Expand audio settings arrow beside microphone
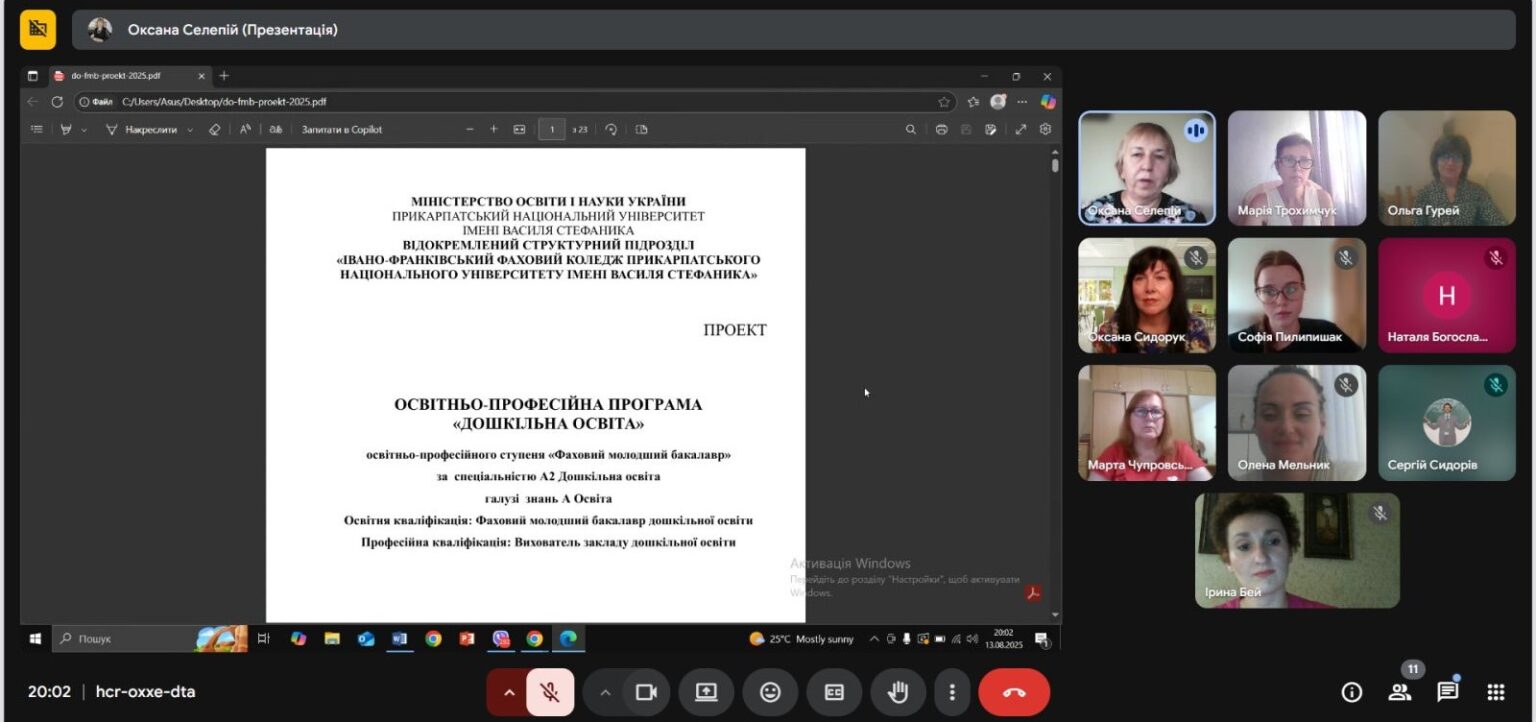This screenshot has width=1536, height=722. point(508,692)
